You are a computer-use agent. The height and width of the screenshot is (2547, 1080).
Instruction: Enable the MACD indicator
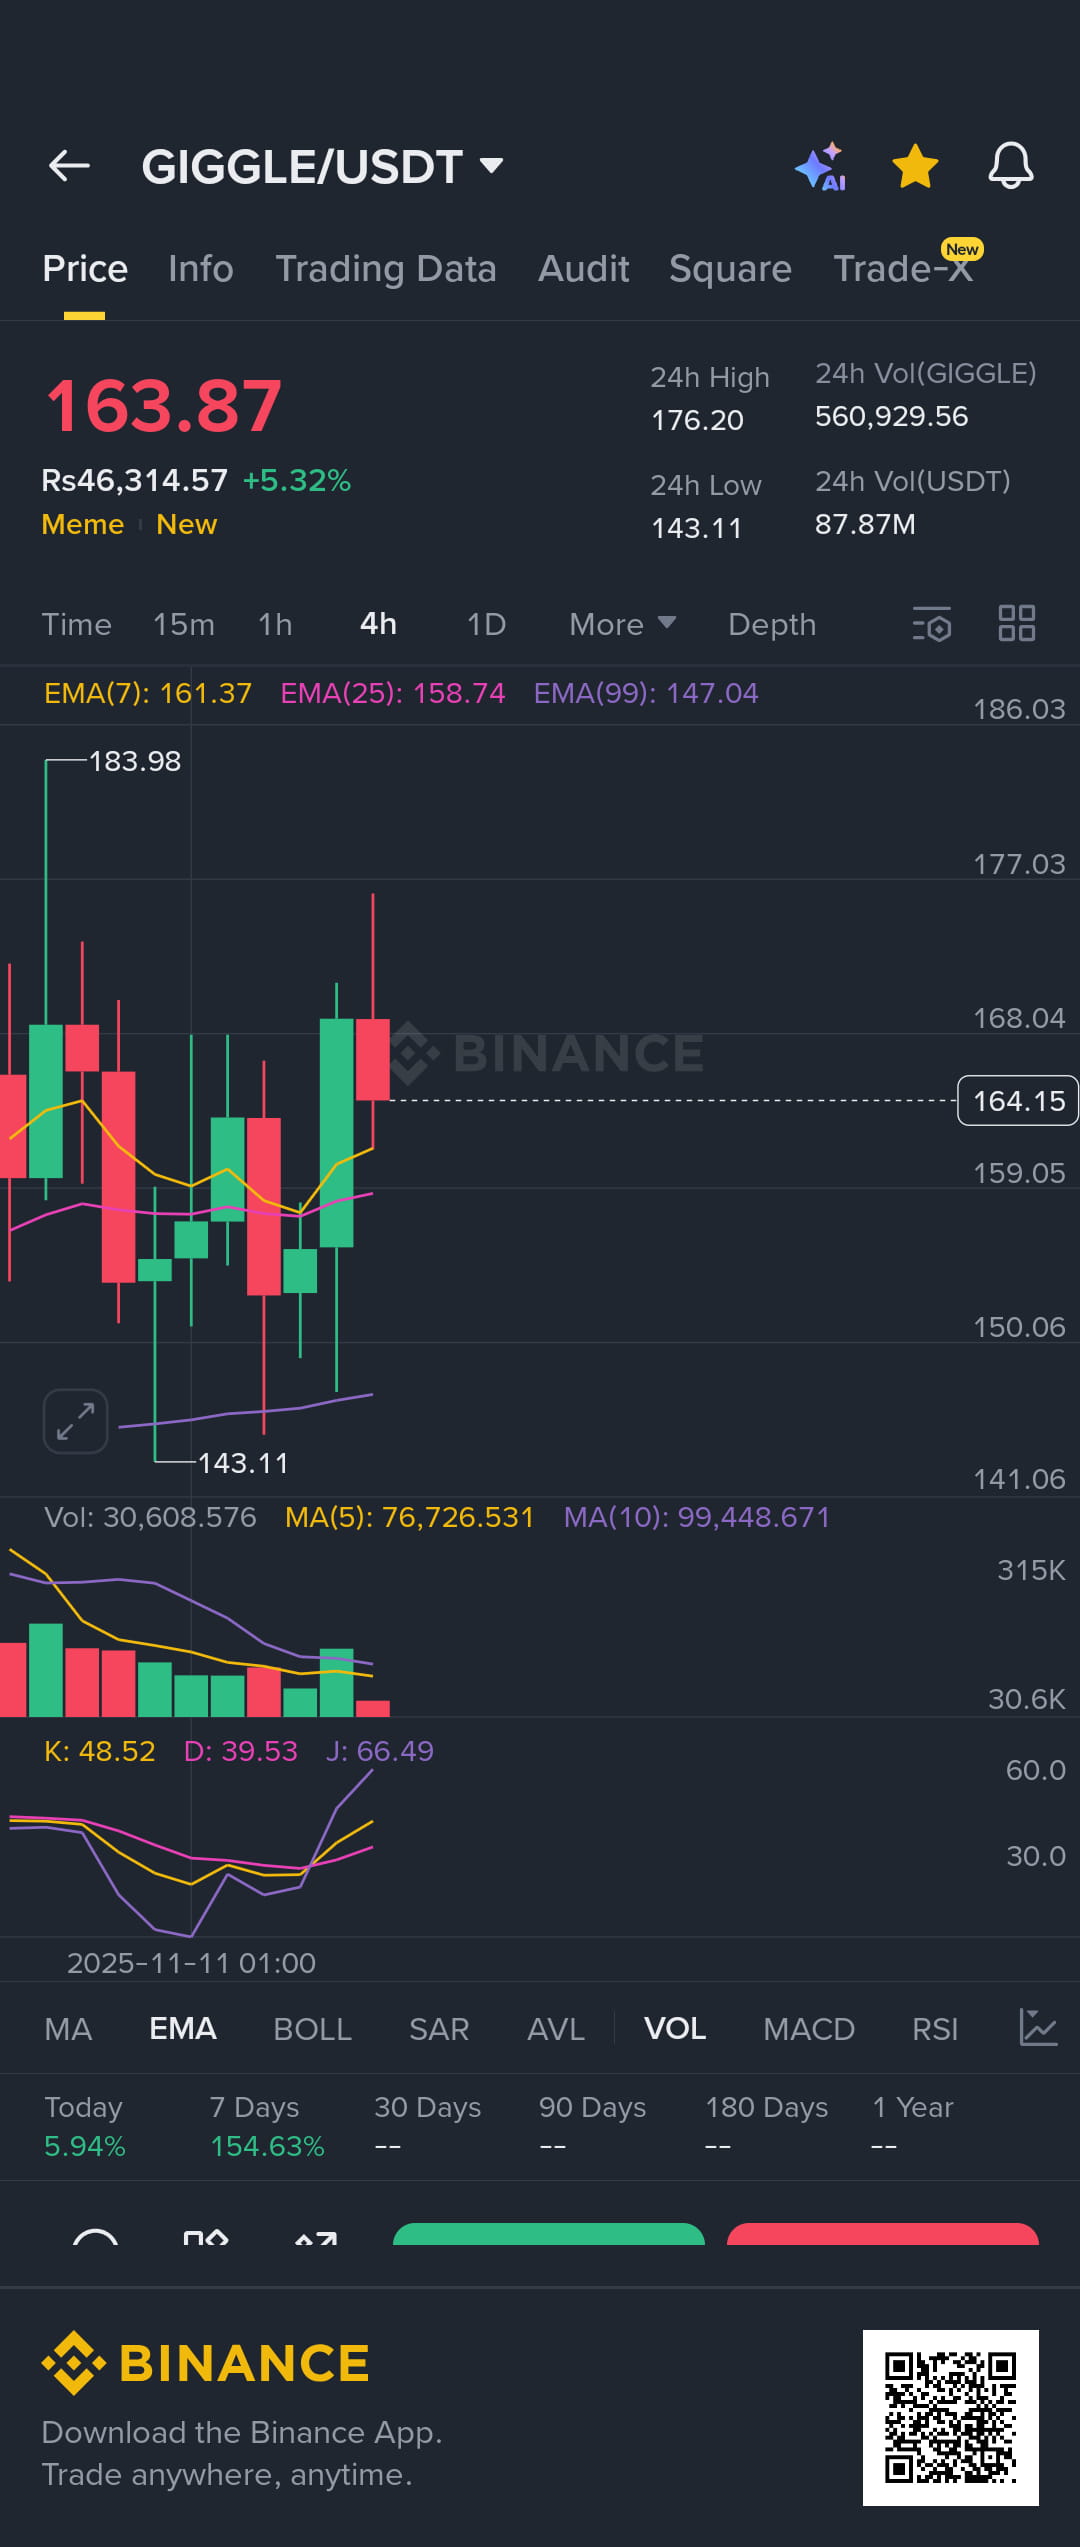coord(808,2028)
